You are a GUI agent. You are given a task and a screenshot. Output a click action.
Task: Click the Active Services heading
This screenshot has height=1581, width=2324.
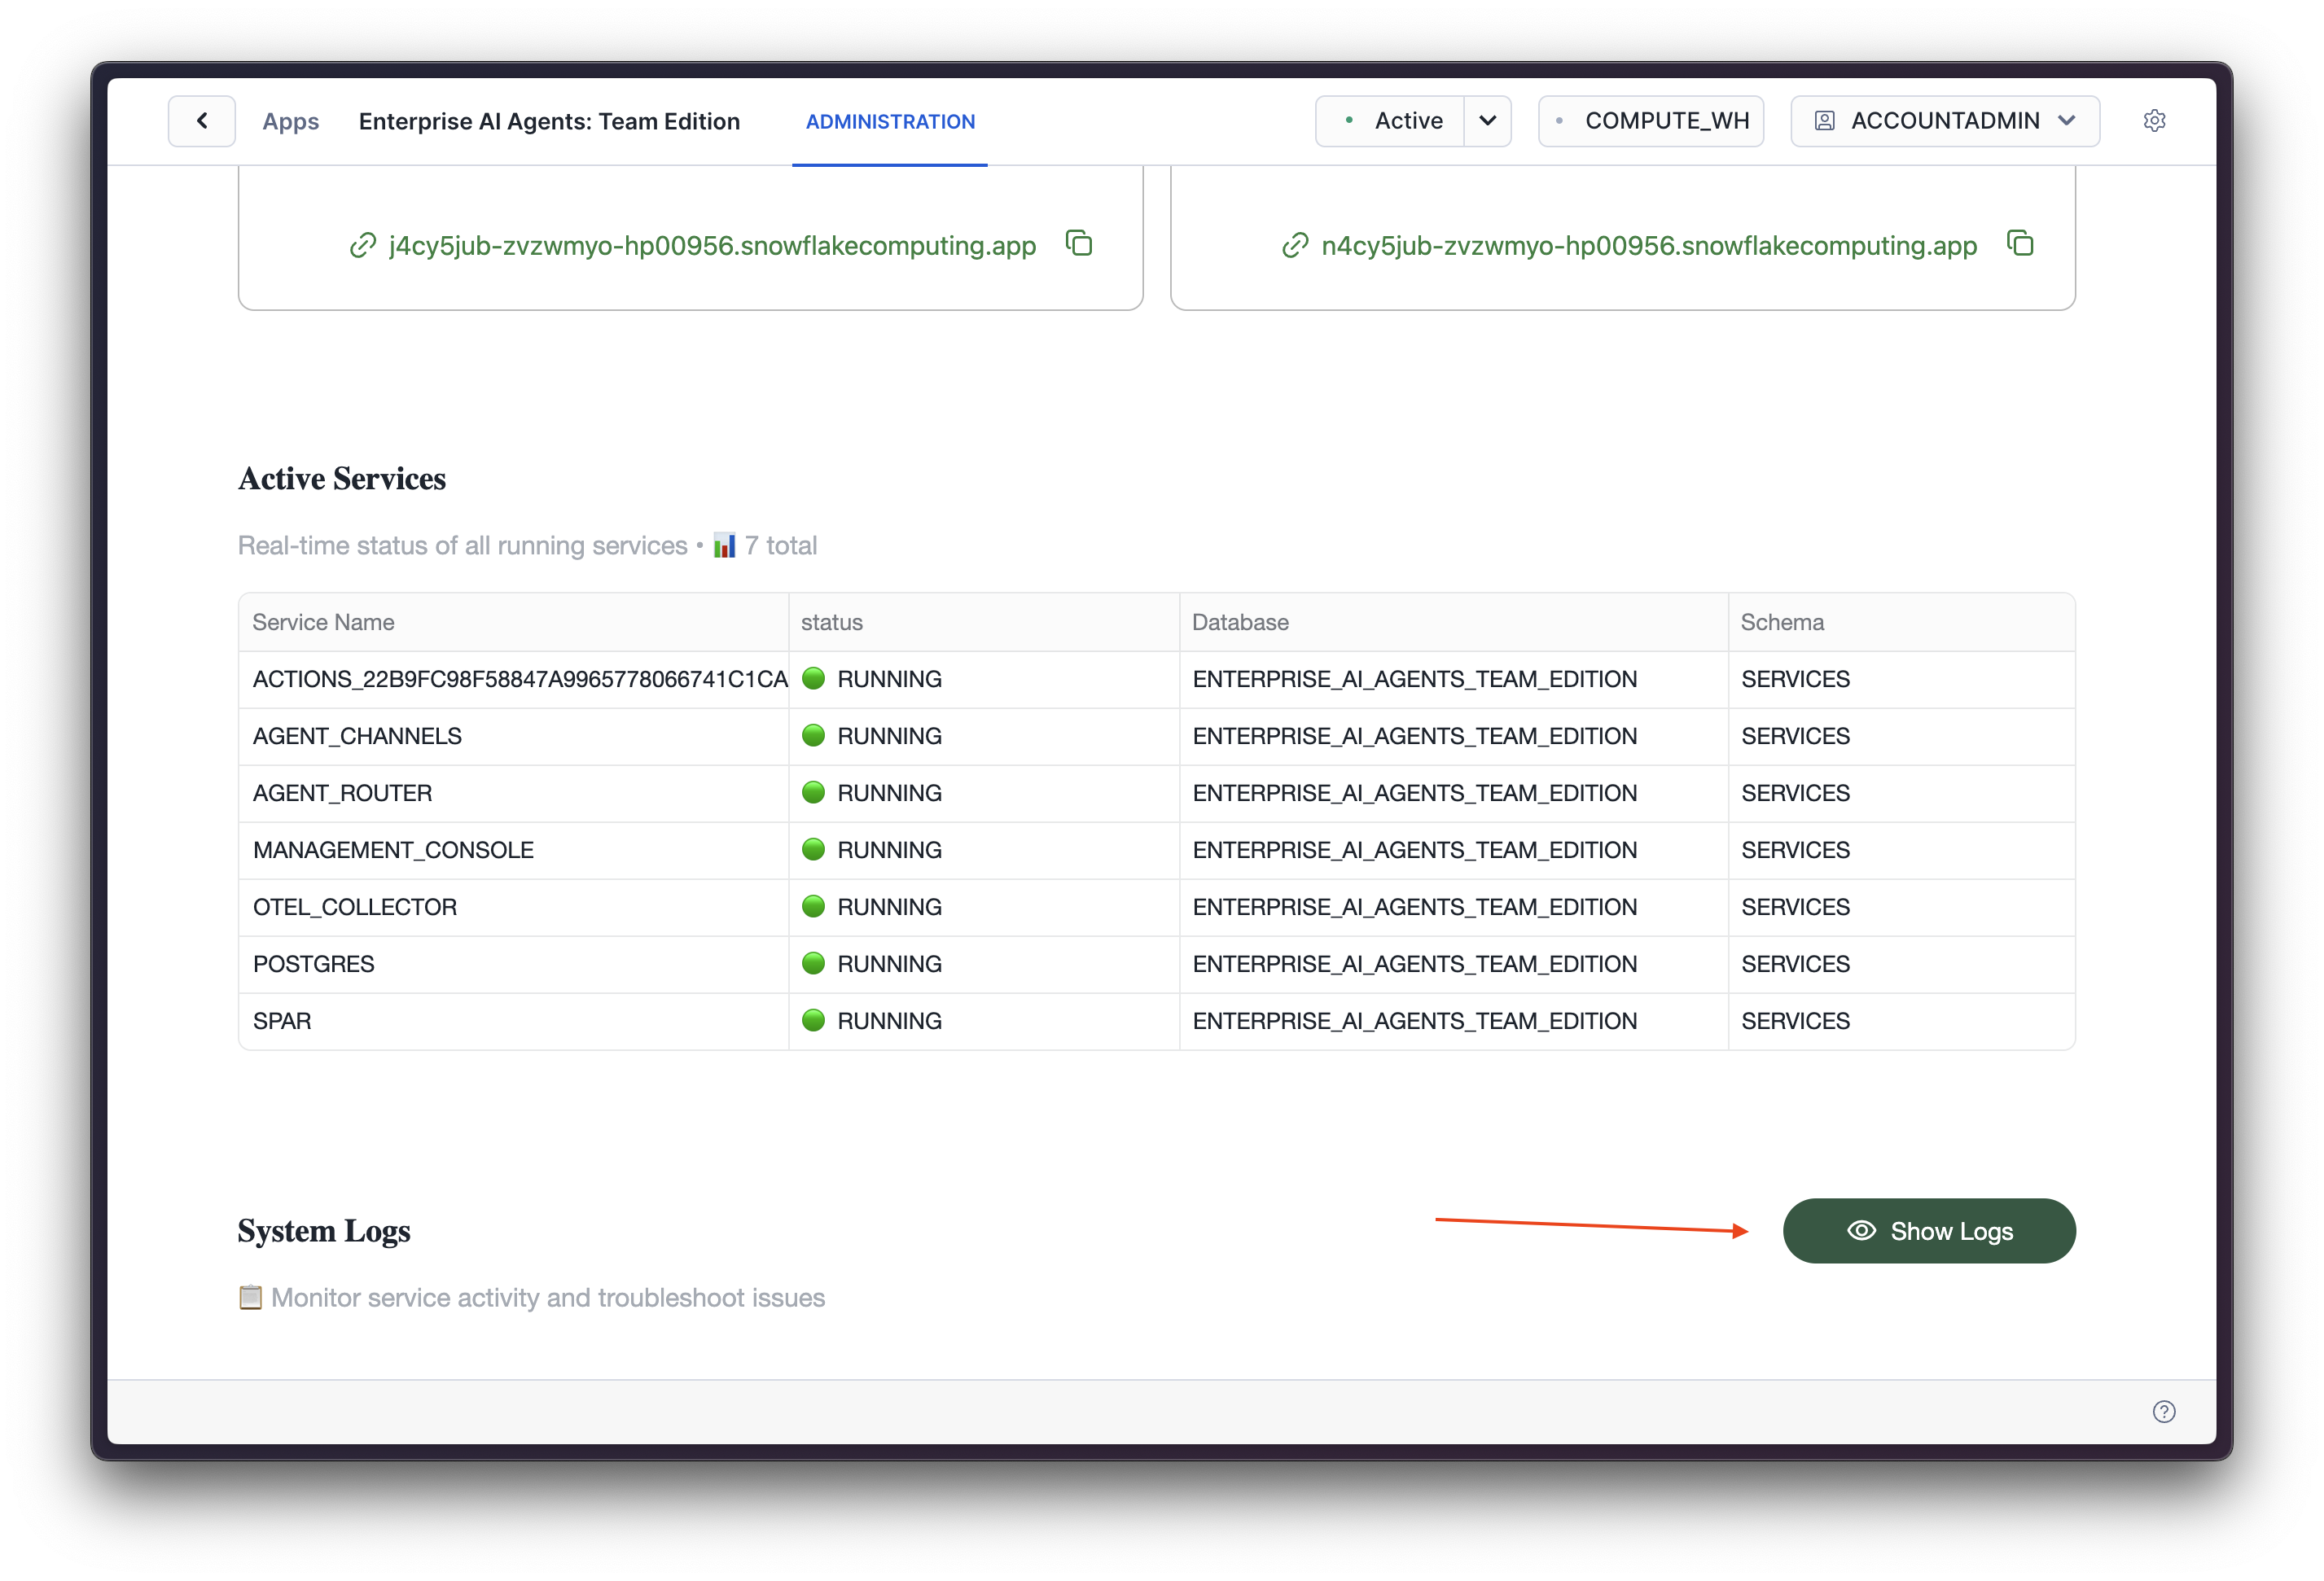point(342,479)
